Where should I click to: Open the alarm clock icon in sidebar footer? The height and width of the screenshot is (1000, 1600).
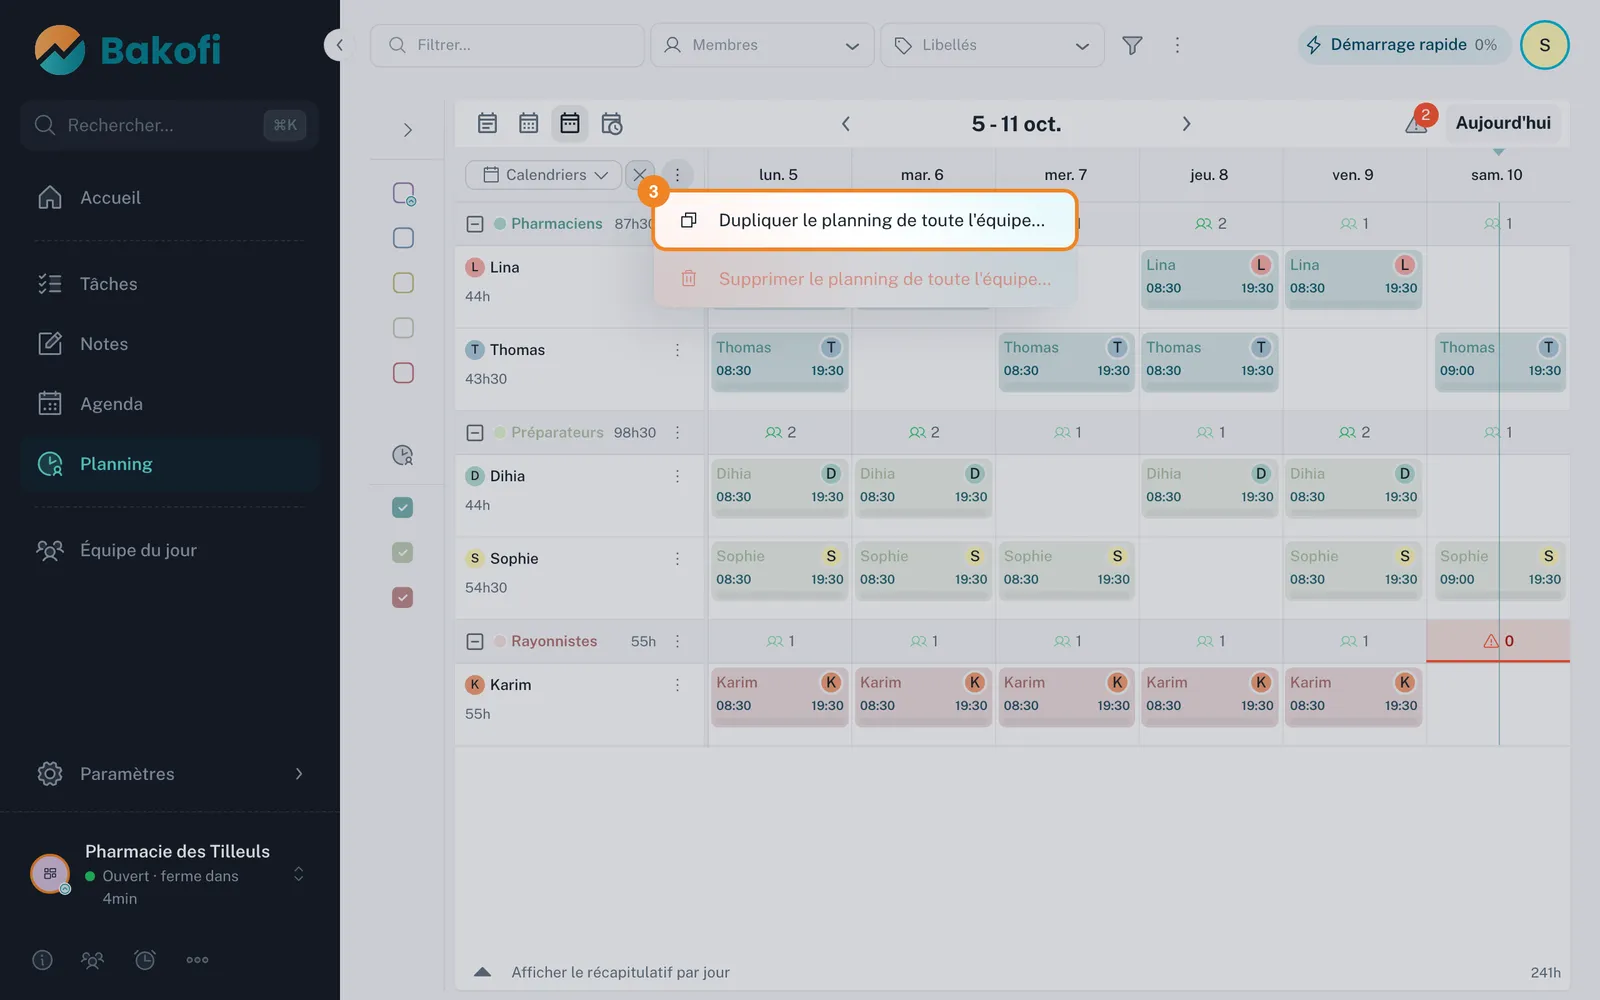(x=145, y=960)
